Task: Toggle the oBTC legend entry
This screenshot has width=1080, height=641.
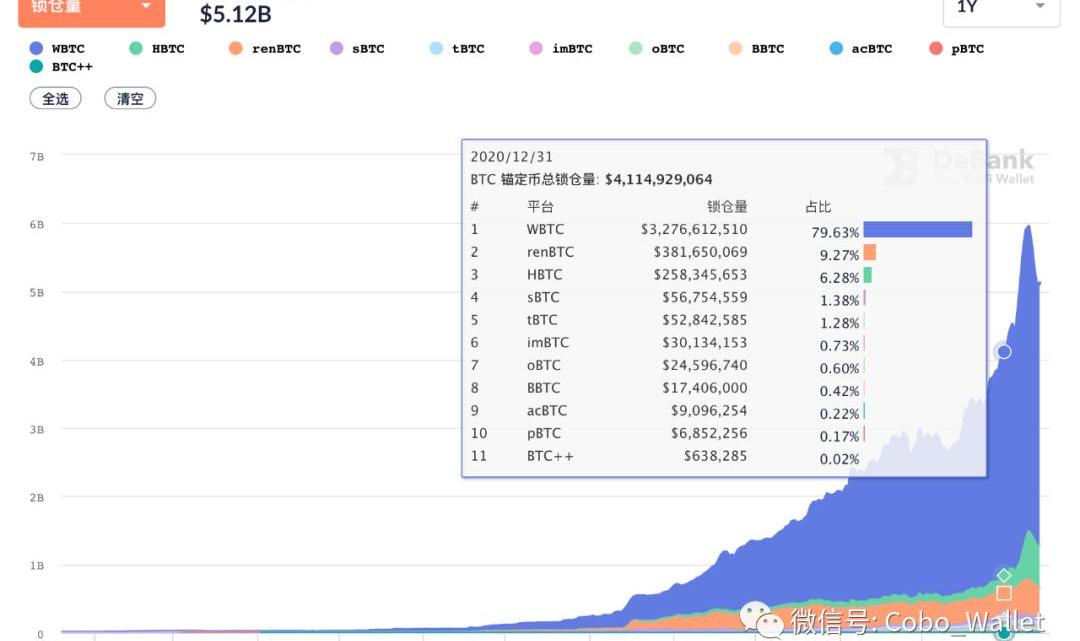Action: click(636, 49)
